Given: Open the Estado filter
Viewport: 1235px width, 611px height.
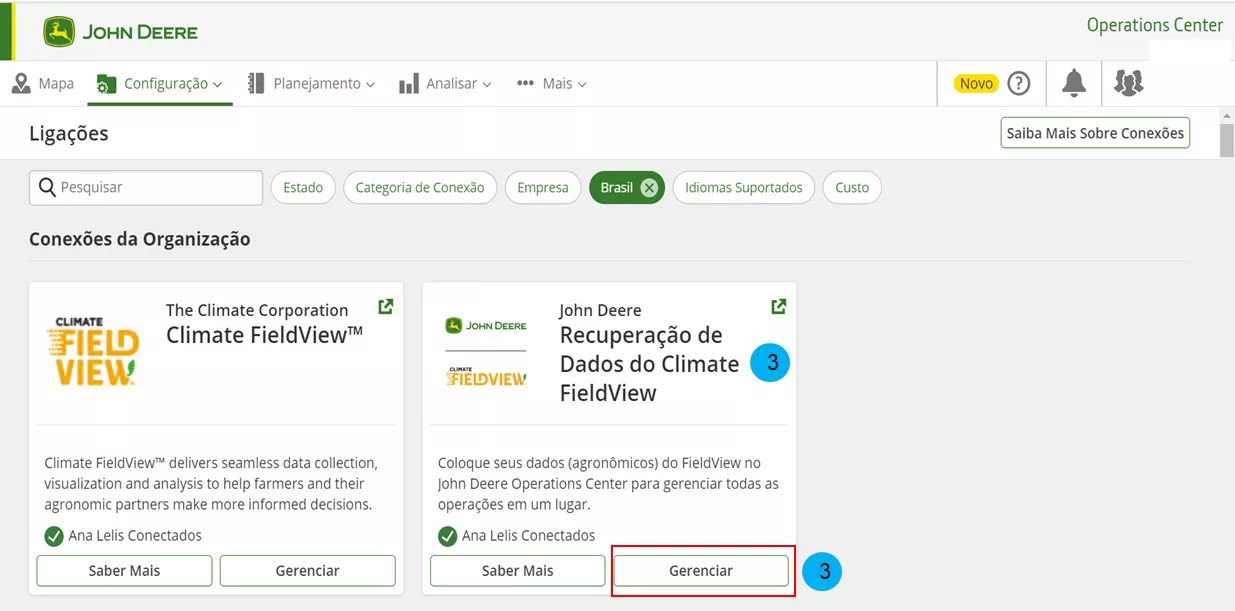Looking at the screenshot, I should pos(303,187).
